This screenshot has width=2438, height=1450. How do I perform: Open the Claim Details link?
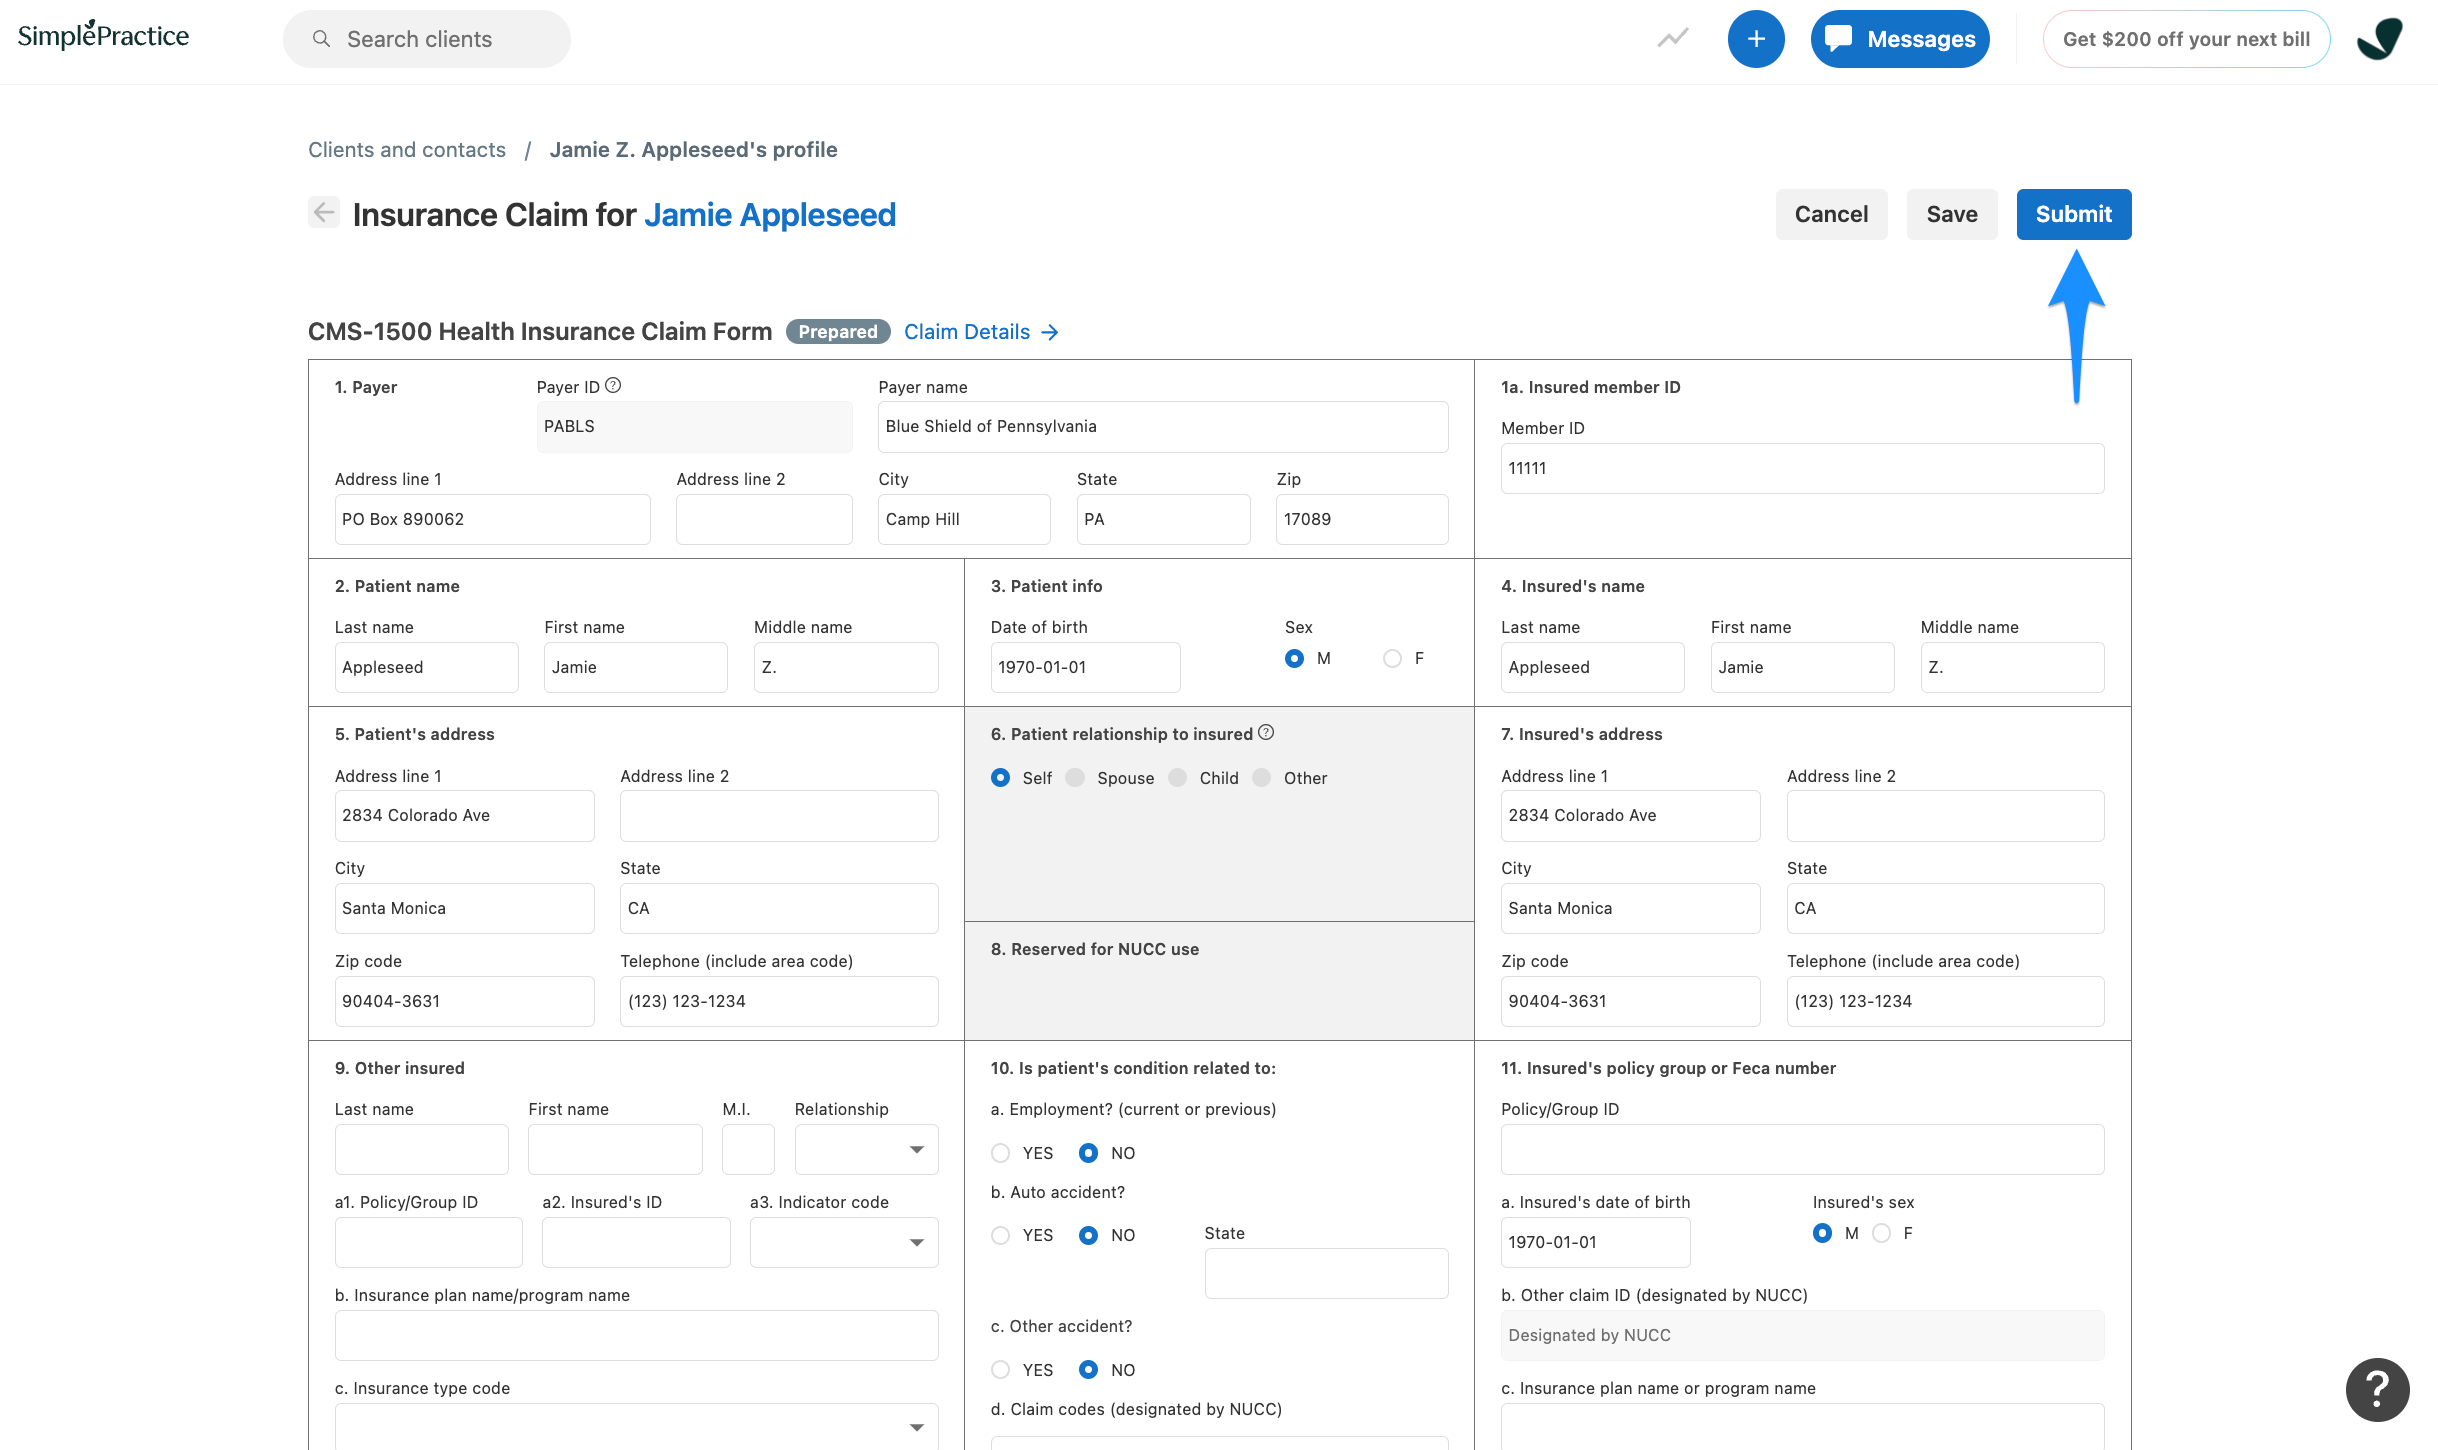click(x=981, y=331)
